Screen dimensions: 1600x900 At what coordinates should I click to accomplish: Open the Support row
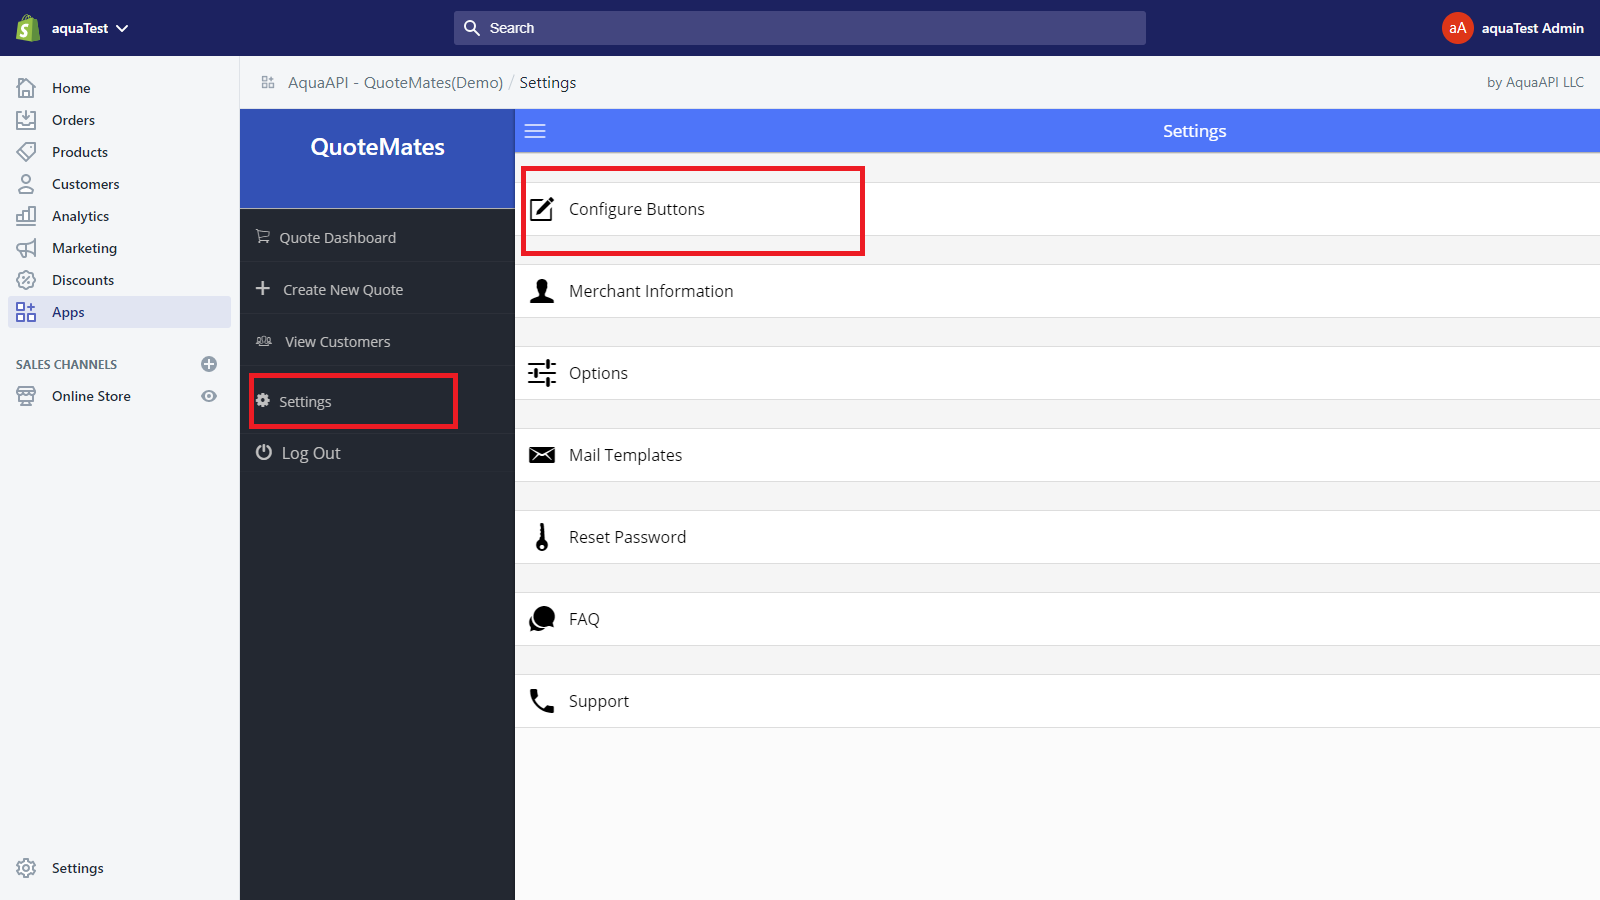click(x=1057, y=701)
